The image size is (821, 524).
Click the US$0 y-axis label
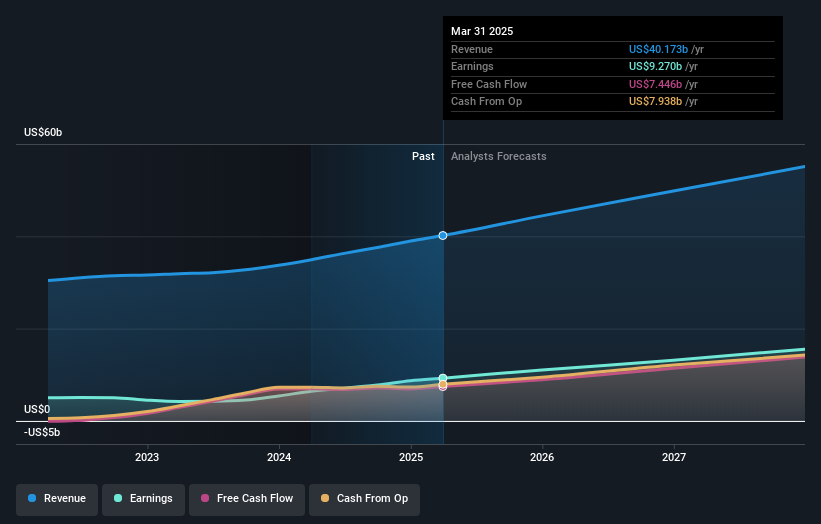(37, 409)
